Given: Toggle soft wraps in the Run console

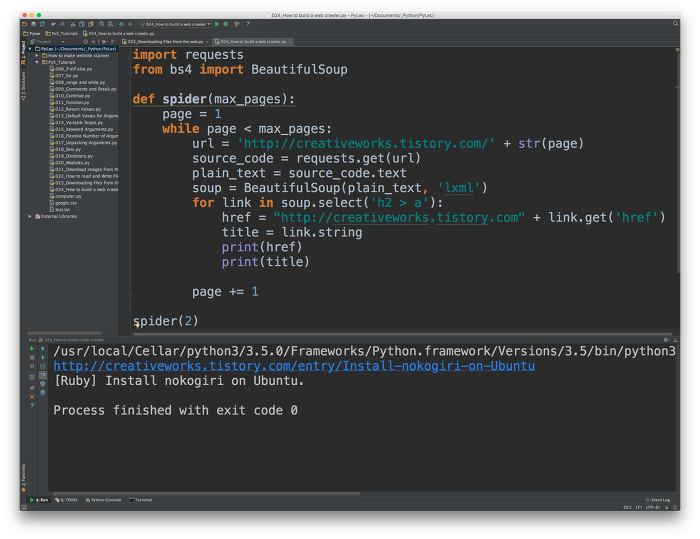Looking at the screenshot, I should click(42, 366).
